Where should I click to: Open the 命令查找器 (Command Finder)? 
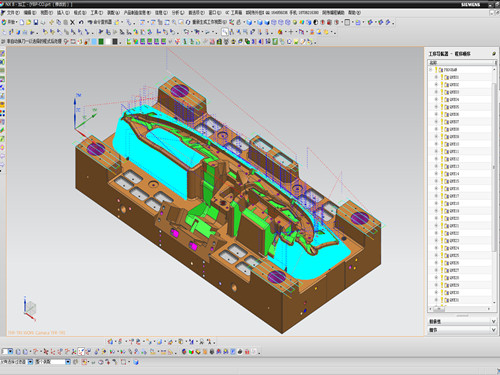[x=100, y=22]
